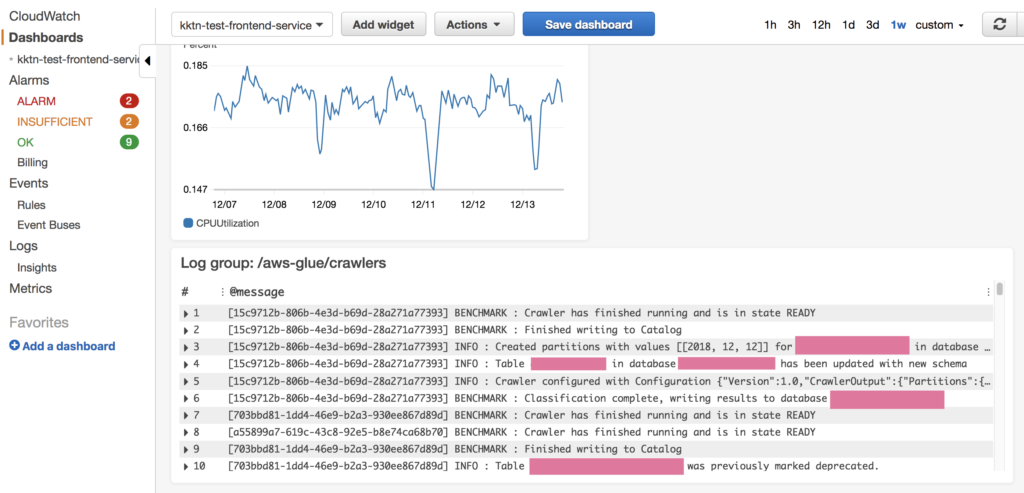Expand log row 2

(x=187, y=330)
